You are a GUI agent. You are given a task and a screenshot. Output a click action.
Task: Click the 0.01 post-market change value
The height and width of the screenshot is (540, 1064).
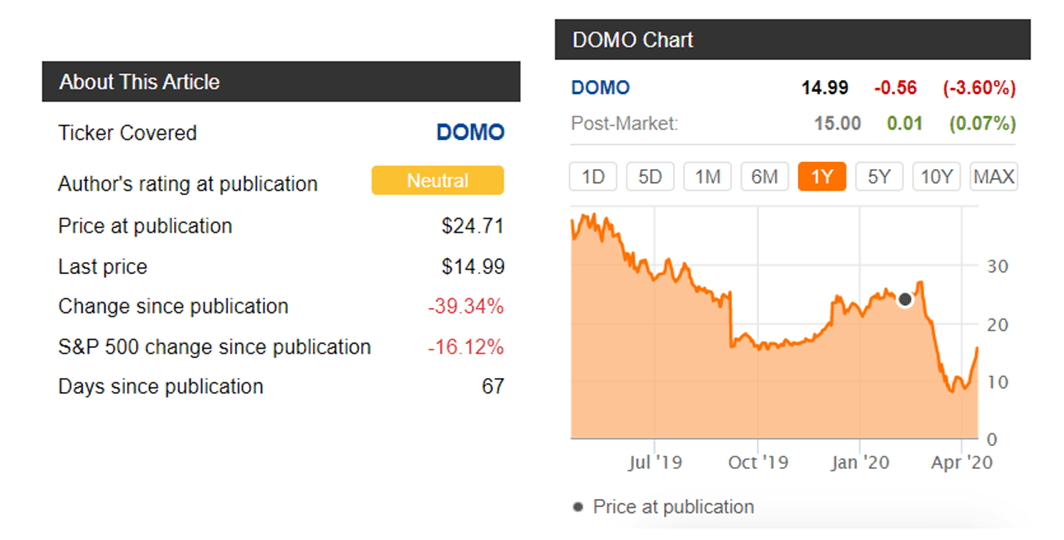click(x=905, y=123)
